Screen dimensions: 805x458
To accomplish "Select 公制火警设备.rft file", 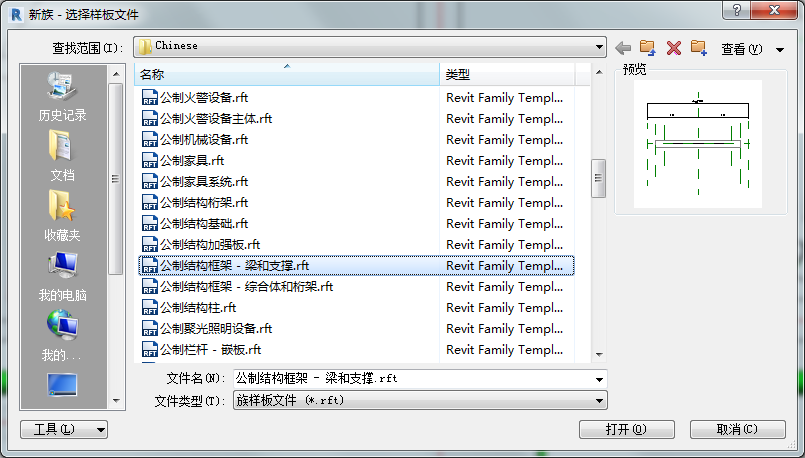I will [x=356, y=98].
